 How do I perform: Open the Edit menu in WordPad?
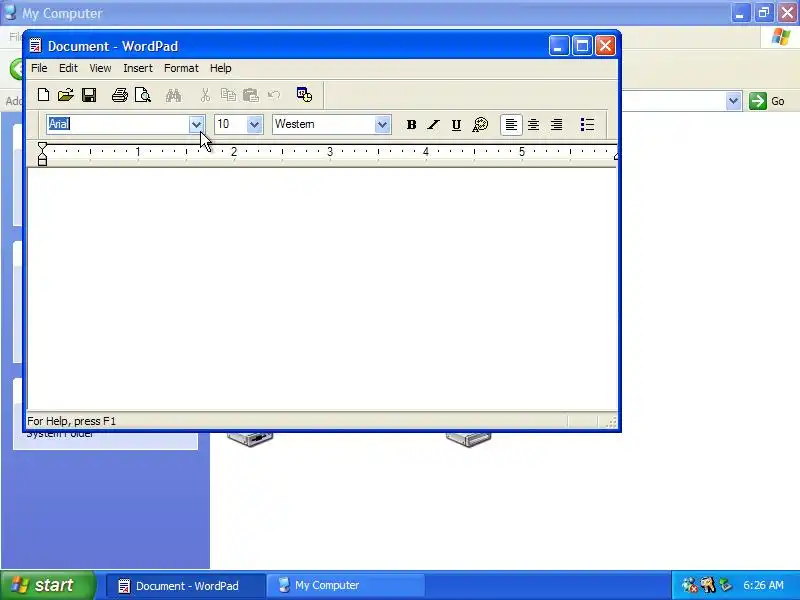68,68
